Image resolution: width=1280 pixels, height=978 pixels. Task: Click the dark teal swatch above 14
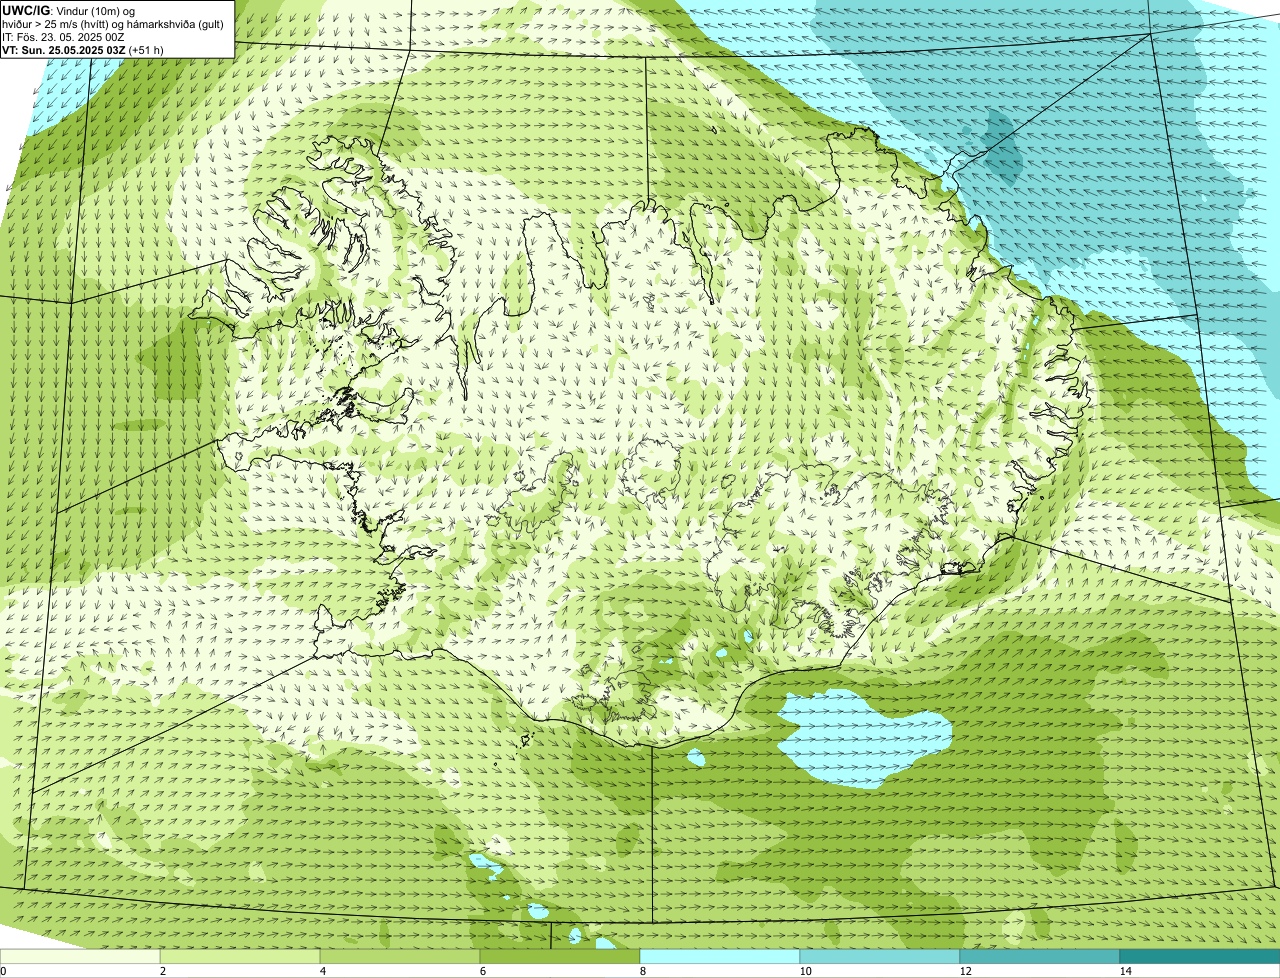tap(1200, 956)
